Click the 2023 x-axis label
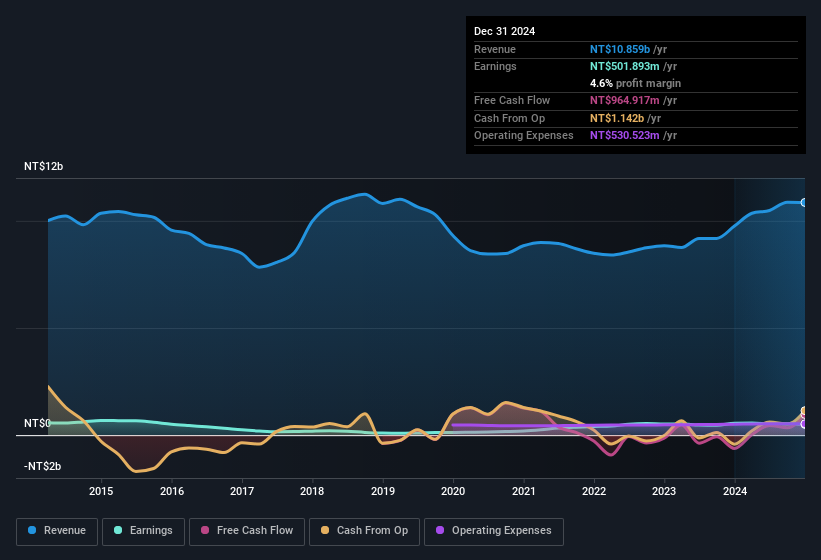821x560 pixels. pyautogui.click(x=664, y=491)
